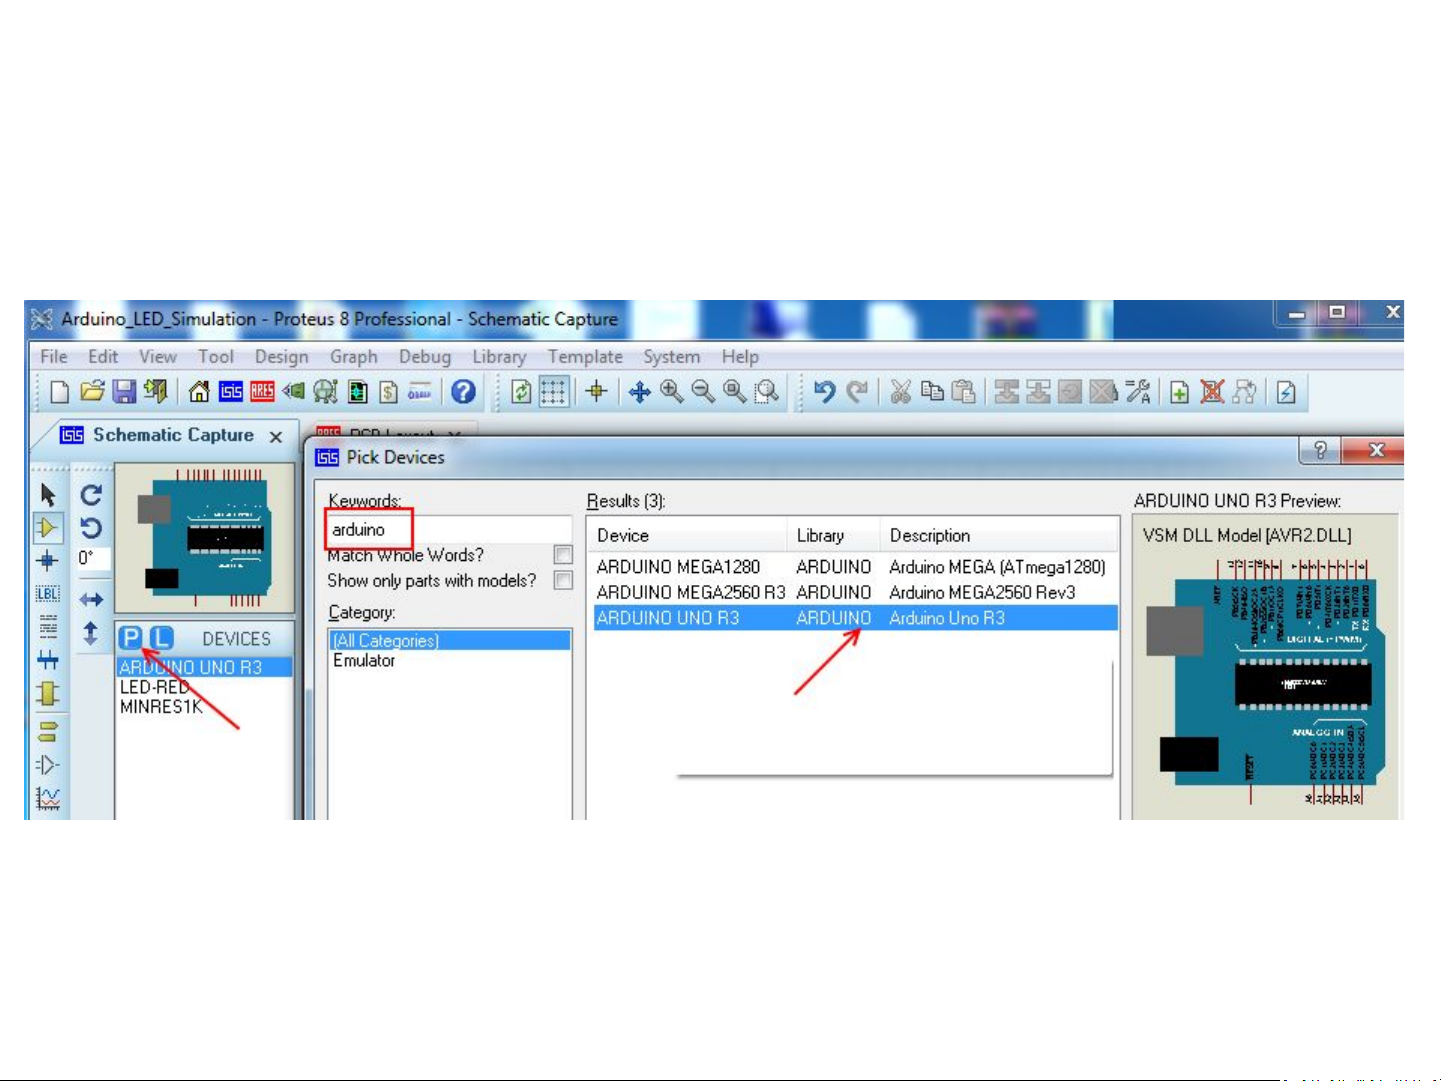Click the Electrical Rules Check lightning icon
This screenshot has height=1081, width=1441.
pos(1287,392)
